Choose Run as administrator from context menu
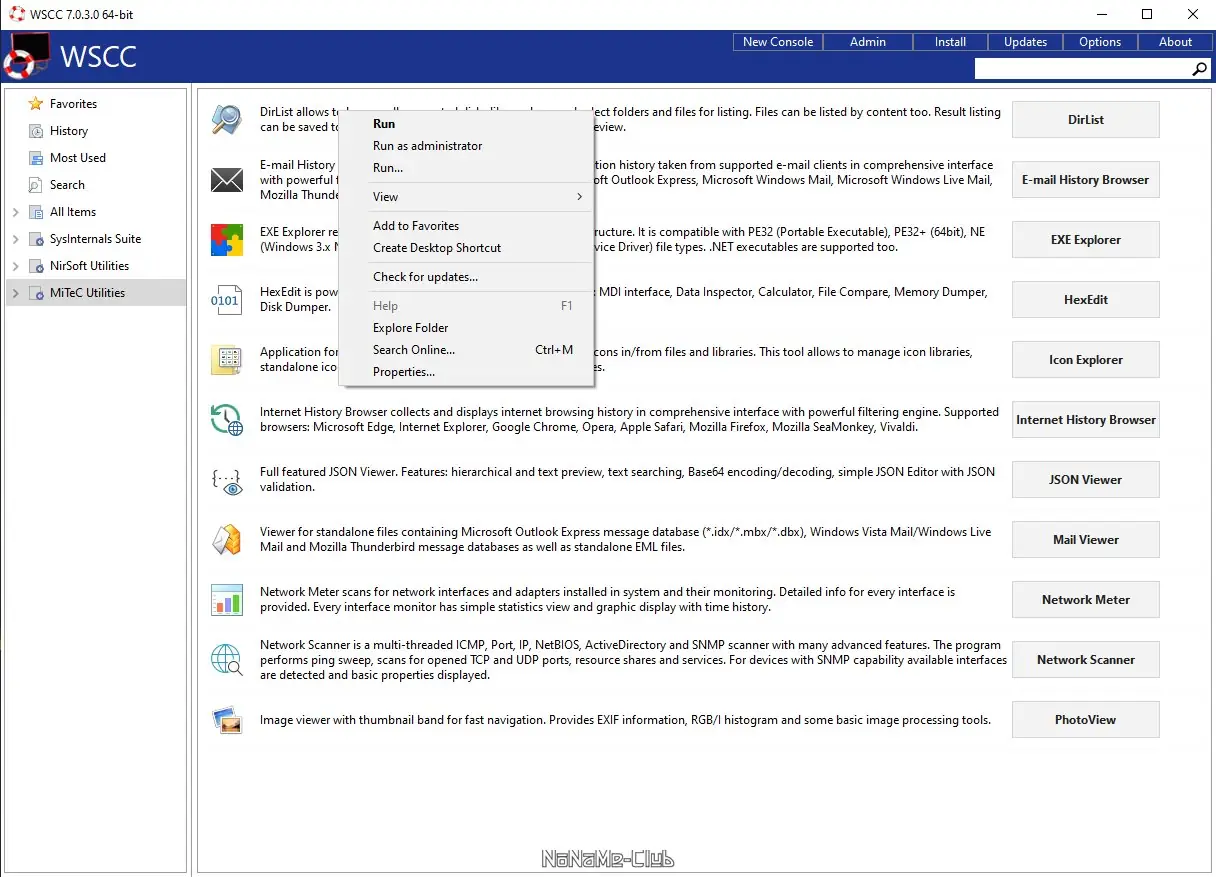The image size is (1216, 877). click(x=427, y=146)
